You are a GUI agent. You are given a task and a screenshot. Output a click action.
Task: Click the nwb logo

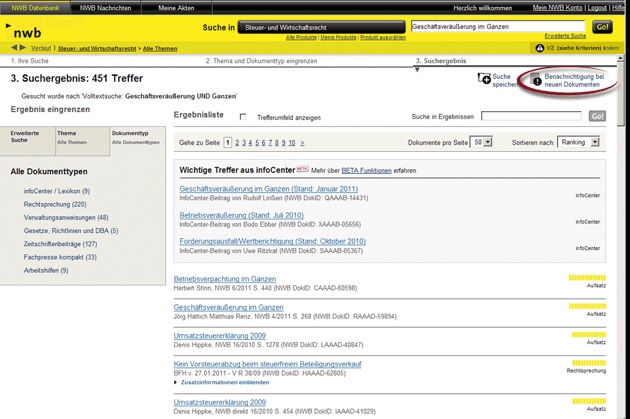coord(27,32)
